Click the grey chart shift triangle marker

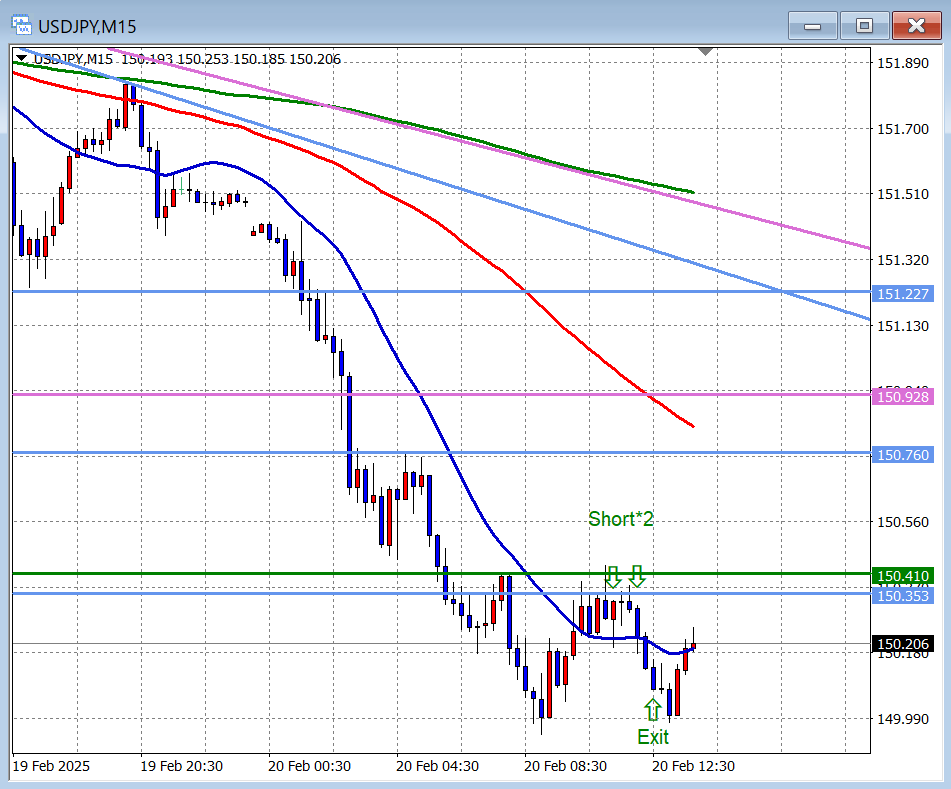706,51
